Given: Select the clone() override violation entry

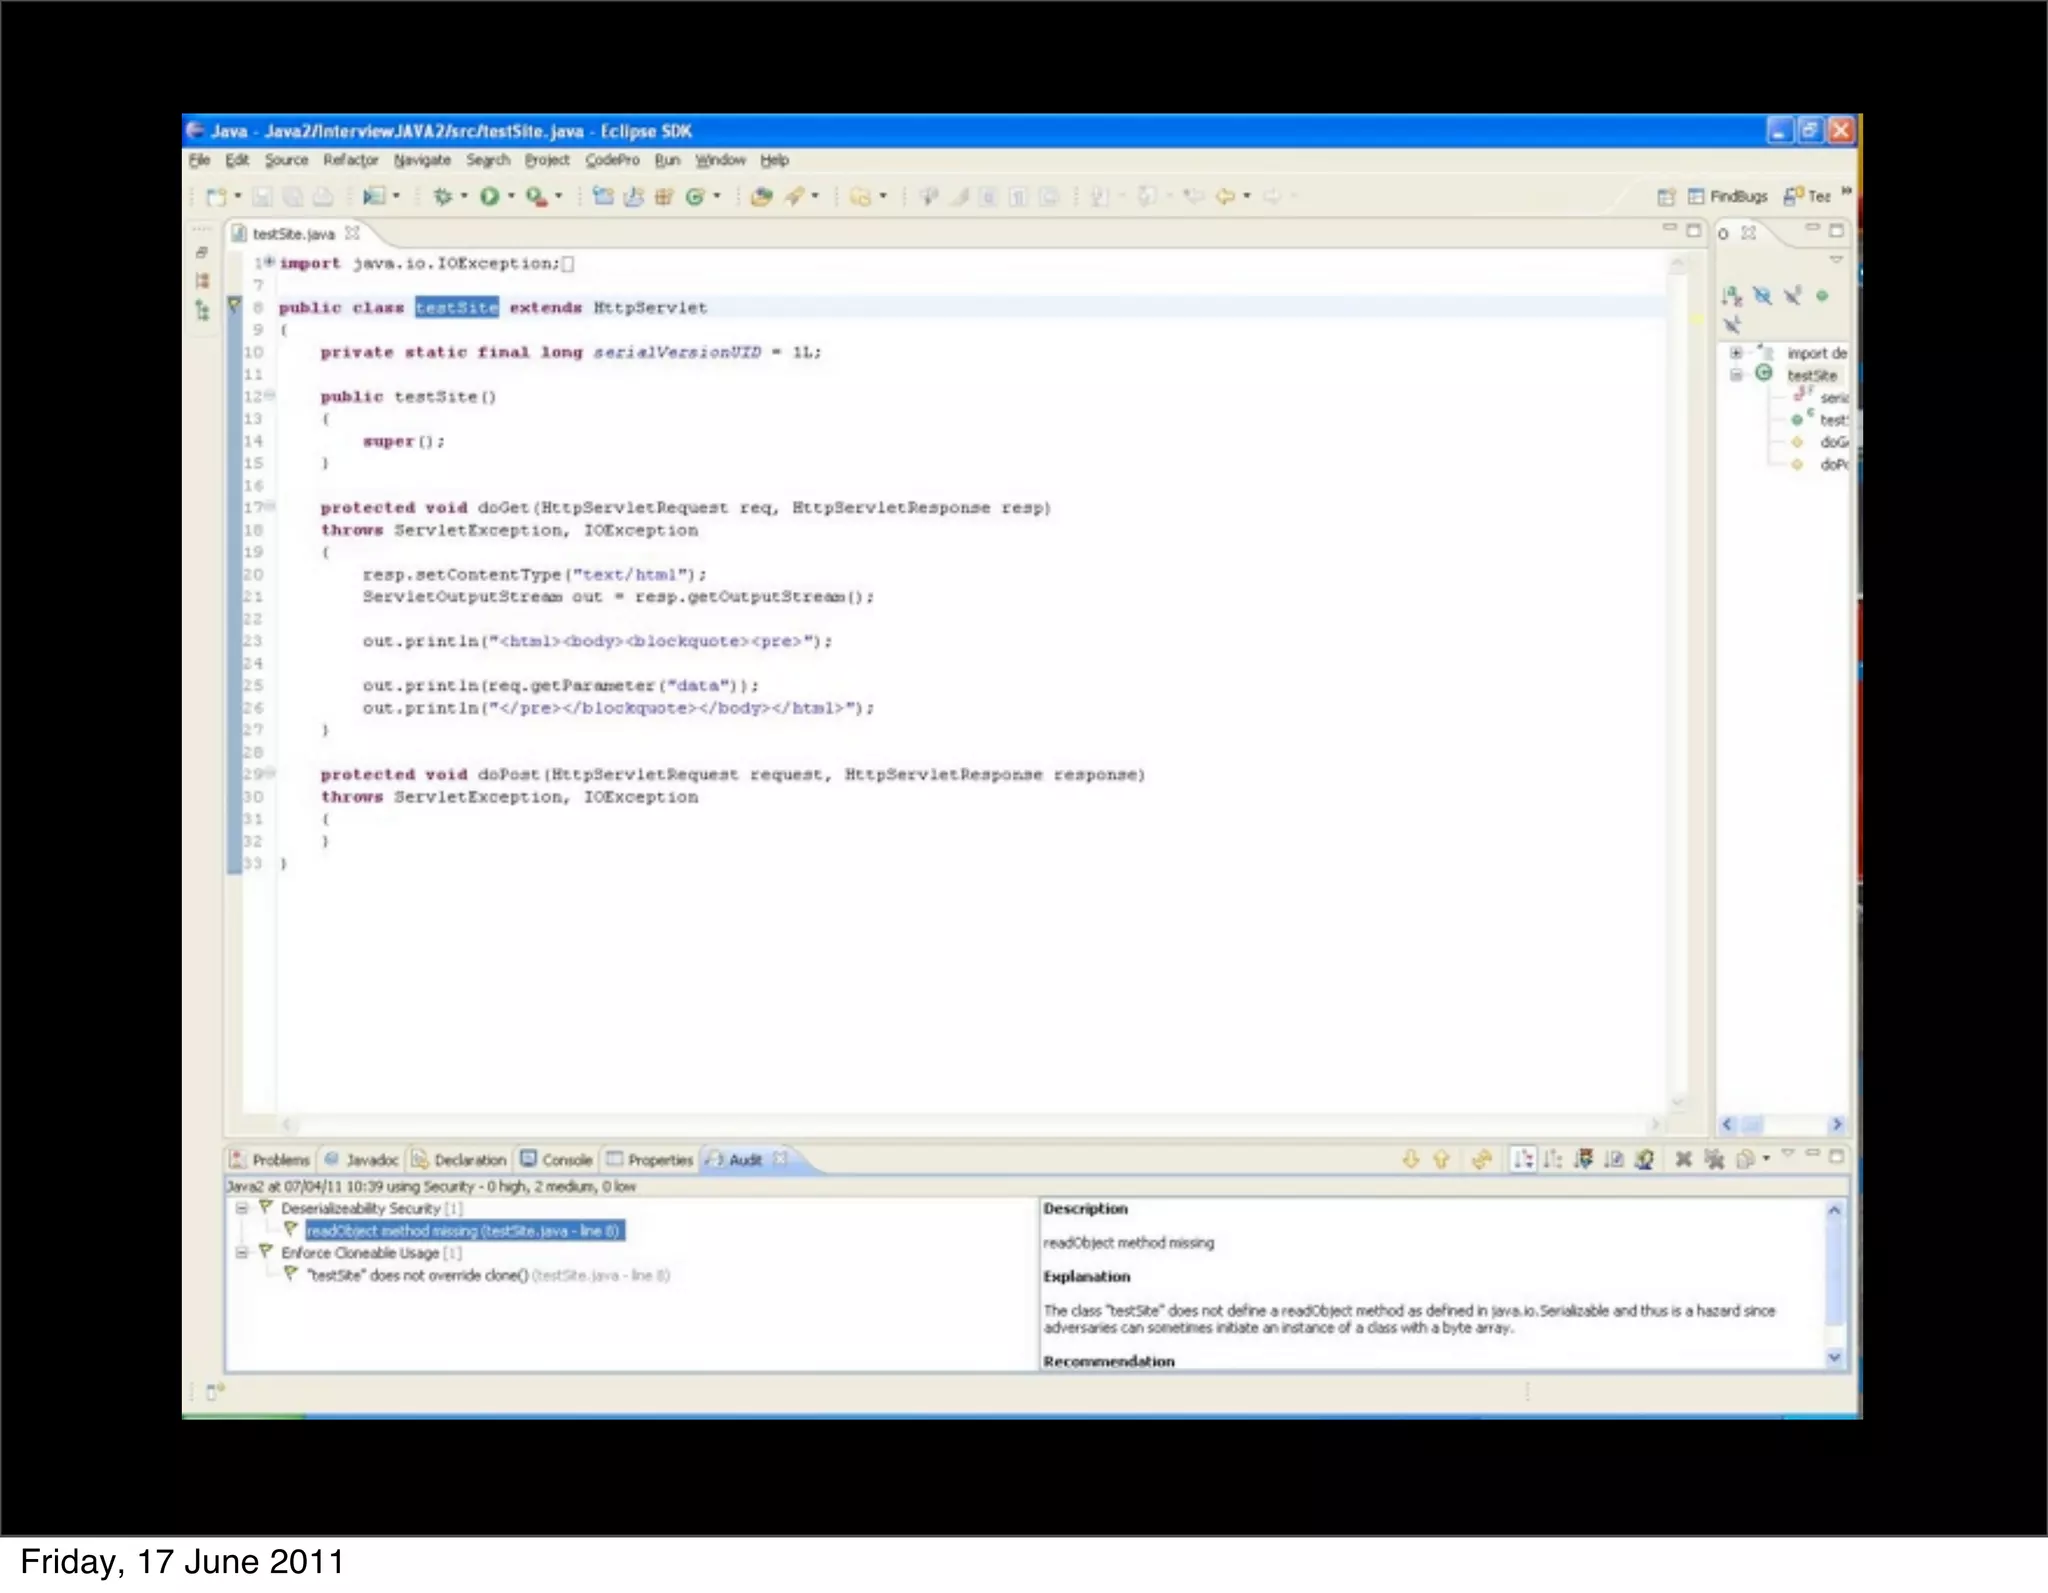Looking at the screenshot, I should click(417, 1275).
